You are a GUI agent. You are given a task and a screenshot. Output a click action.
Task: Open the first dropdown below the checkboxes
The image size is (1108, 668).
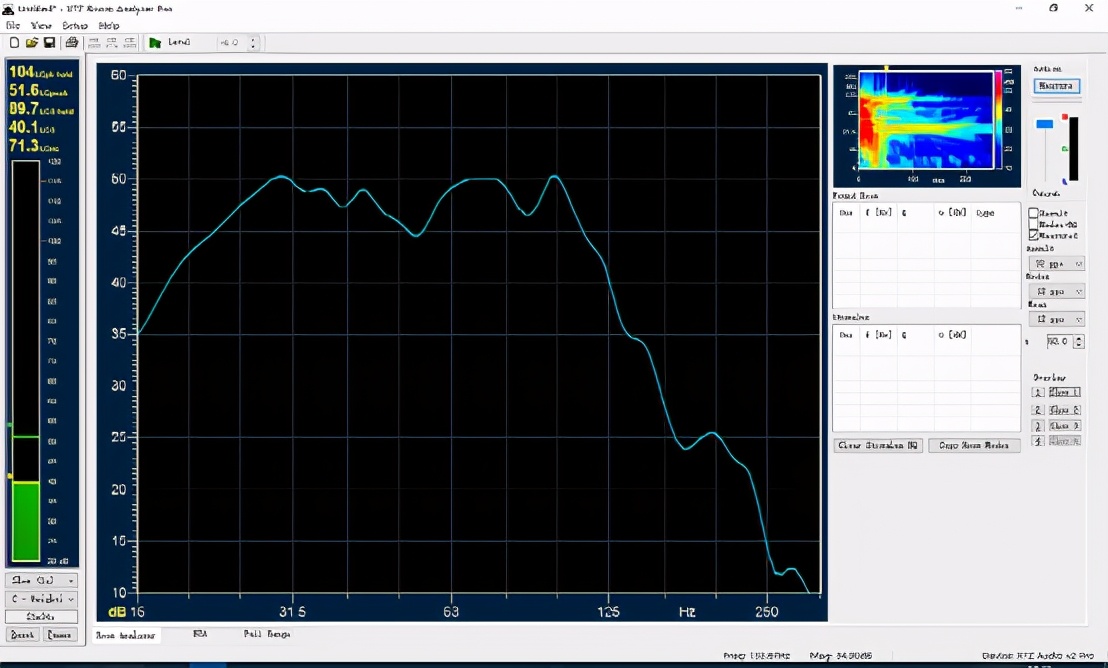(1056, 264)
